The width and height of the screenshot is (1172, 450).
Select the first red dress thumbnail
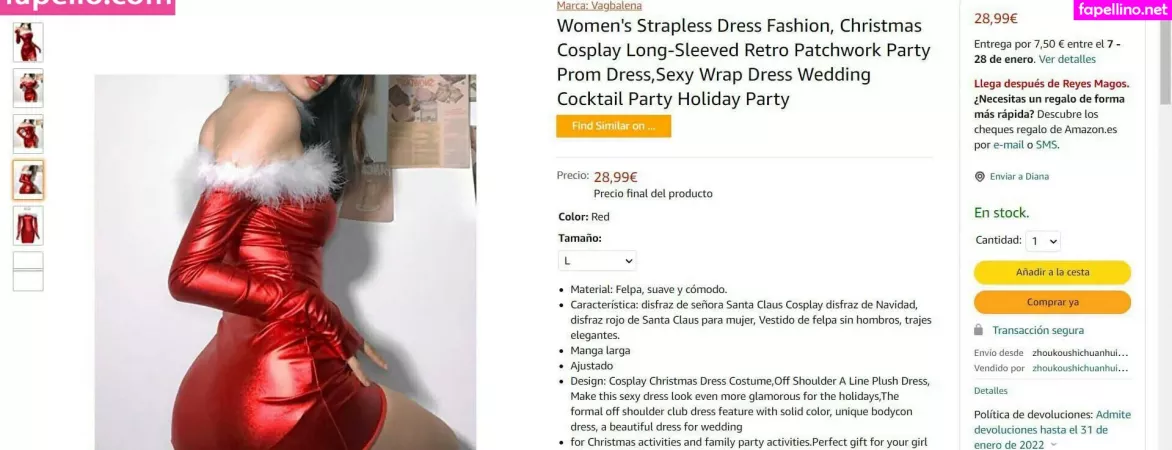tap(28, 42)
